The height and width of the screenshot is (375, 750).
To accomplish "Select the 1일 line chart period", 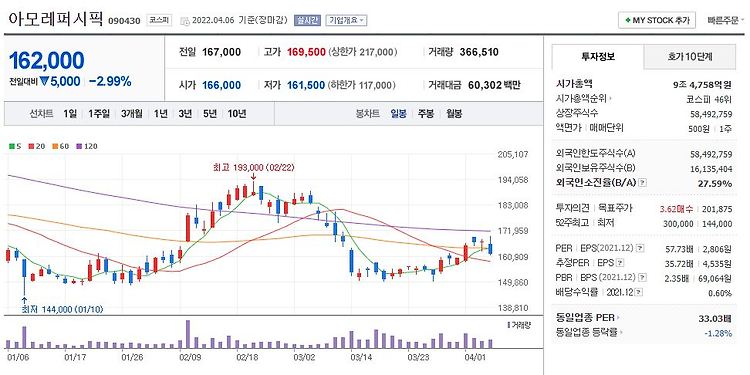I will pos(70,114).
